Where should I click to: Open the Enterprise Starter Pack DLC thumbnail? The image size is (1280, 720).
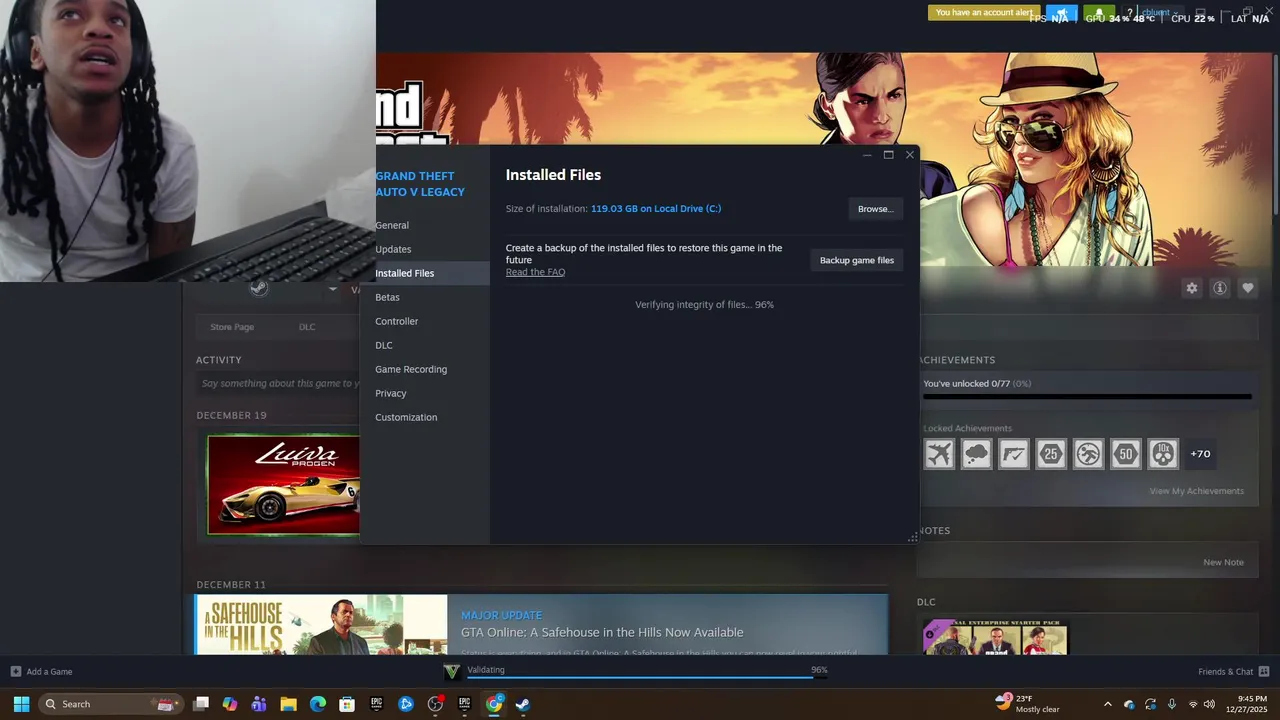click(996, 637)
